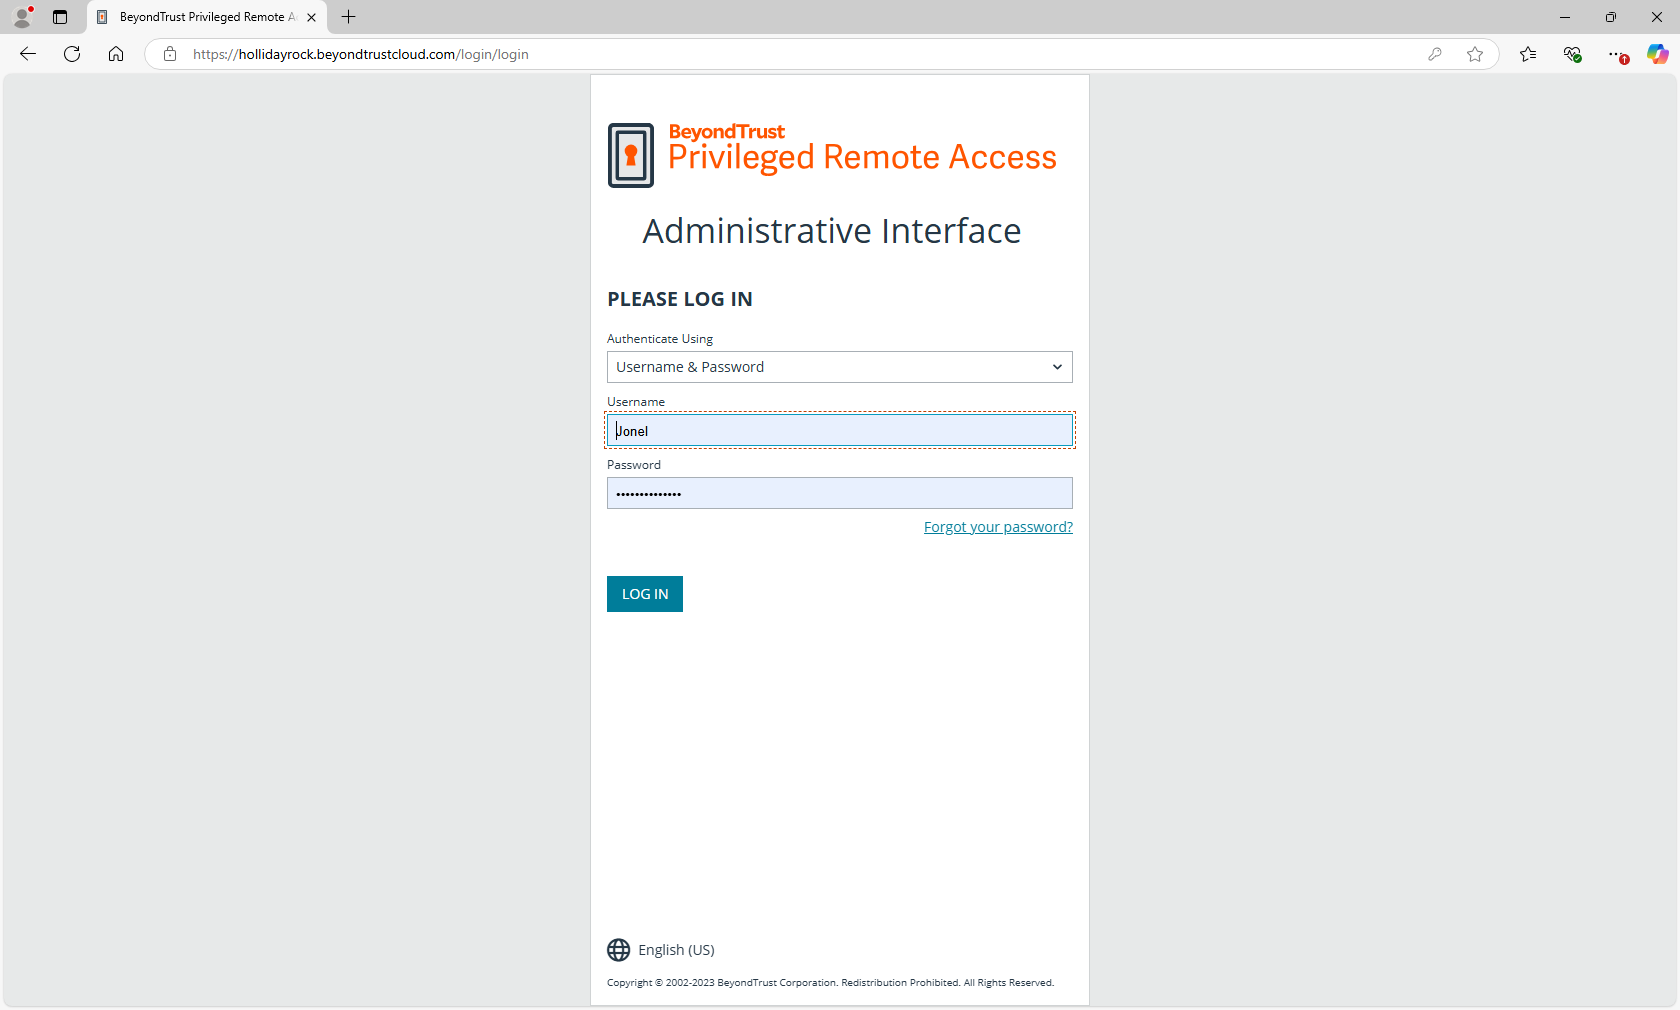The image size is (1680, 1010).
Task: Expand Authenticate Using dropdown
Action: point(840,367)
